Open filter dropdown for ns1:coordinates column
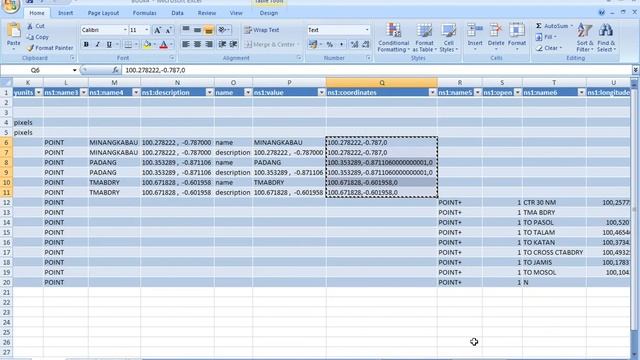Screen dimensions: 640x360 (x=432, y=93)
